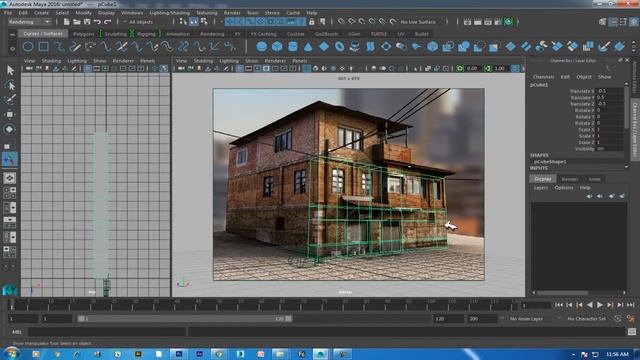
Task: Toggle select by hierarchy mode
Action: pyautogui.click(x=183, y=22)
